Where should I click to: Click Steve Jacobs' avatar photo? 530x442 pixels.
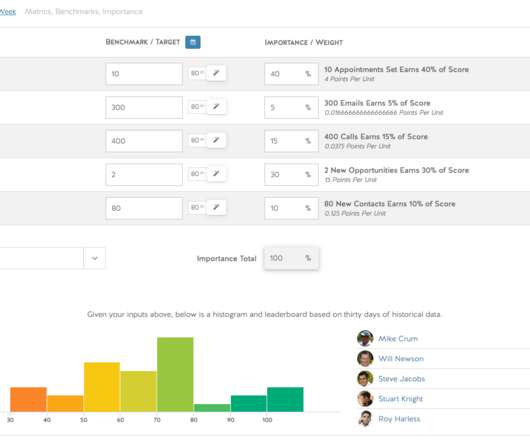(x=365, y=378)
